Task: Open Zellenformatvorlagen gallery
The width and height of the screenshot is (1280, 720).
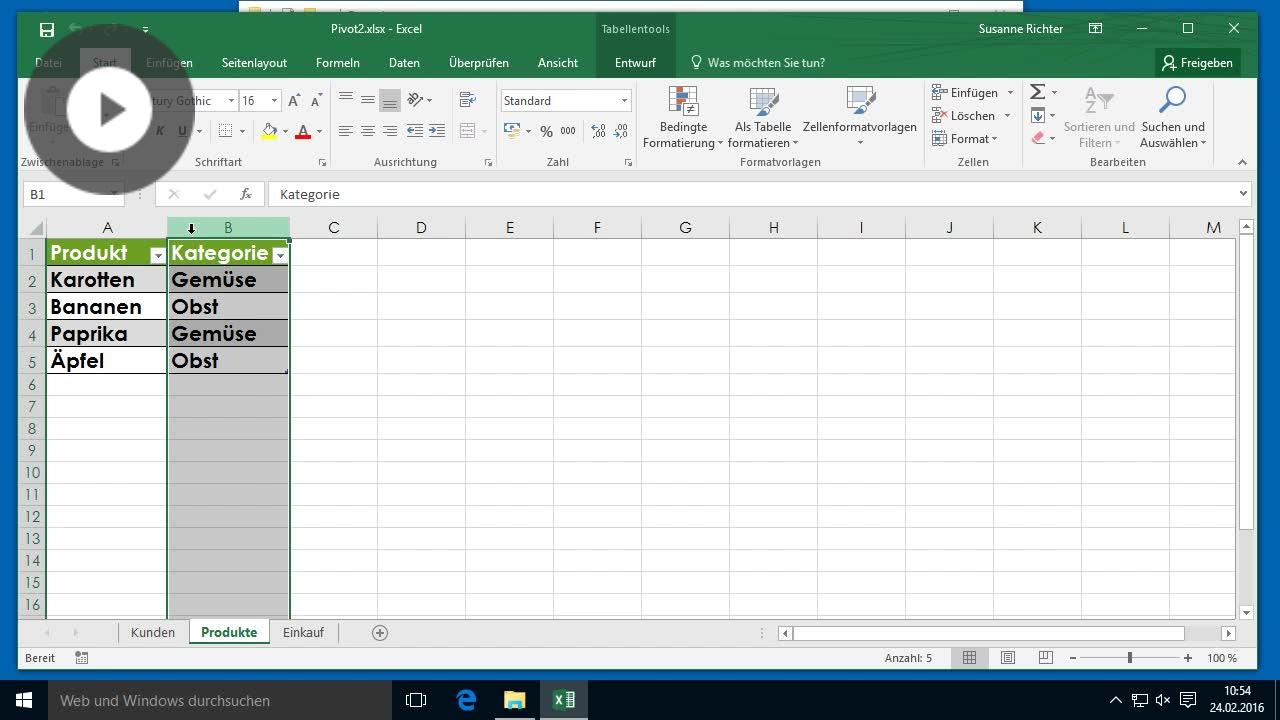Action: coord(859,118)
